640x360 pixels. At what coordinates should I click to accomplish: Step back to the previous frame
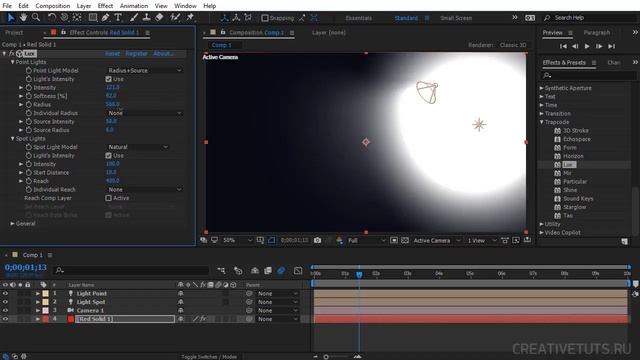[575, 47]
